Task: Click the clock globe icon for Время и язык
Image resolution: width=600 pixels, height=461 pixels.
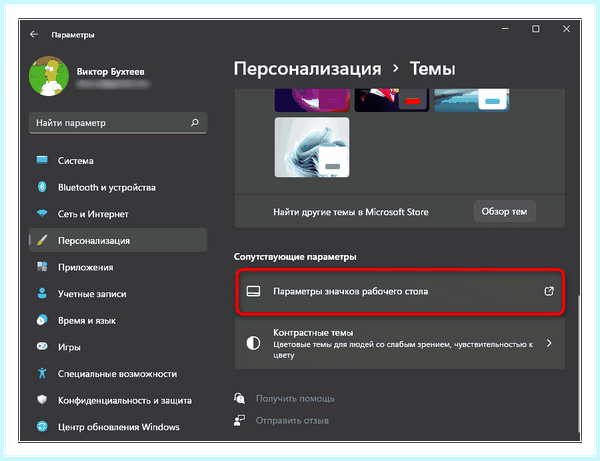Action: pyautogui.click(x=42, y=320)
